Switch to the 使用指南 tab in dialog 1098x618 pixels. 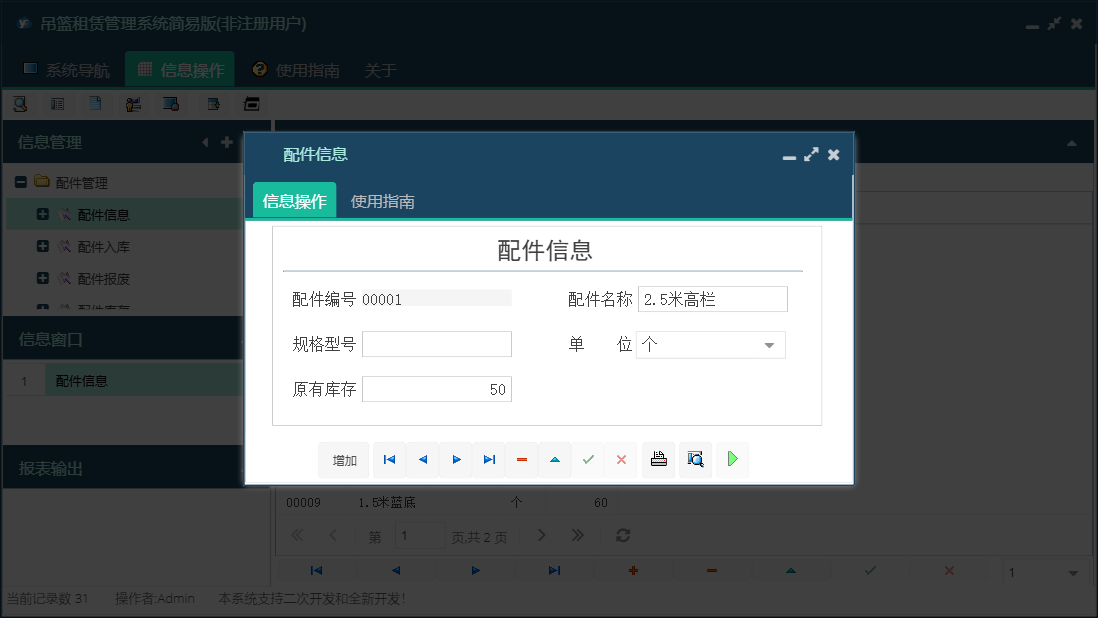click(x=382, y=200)
